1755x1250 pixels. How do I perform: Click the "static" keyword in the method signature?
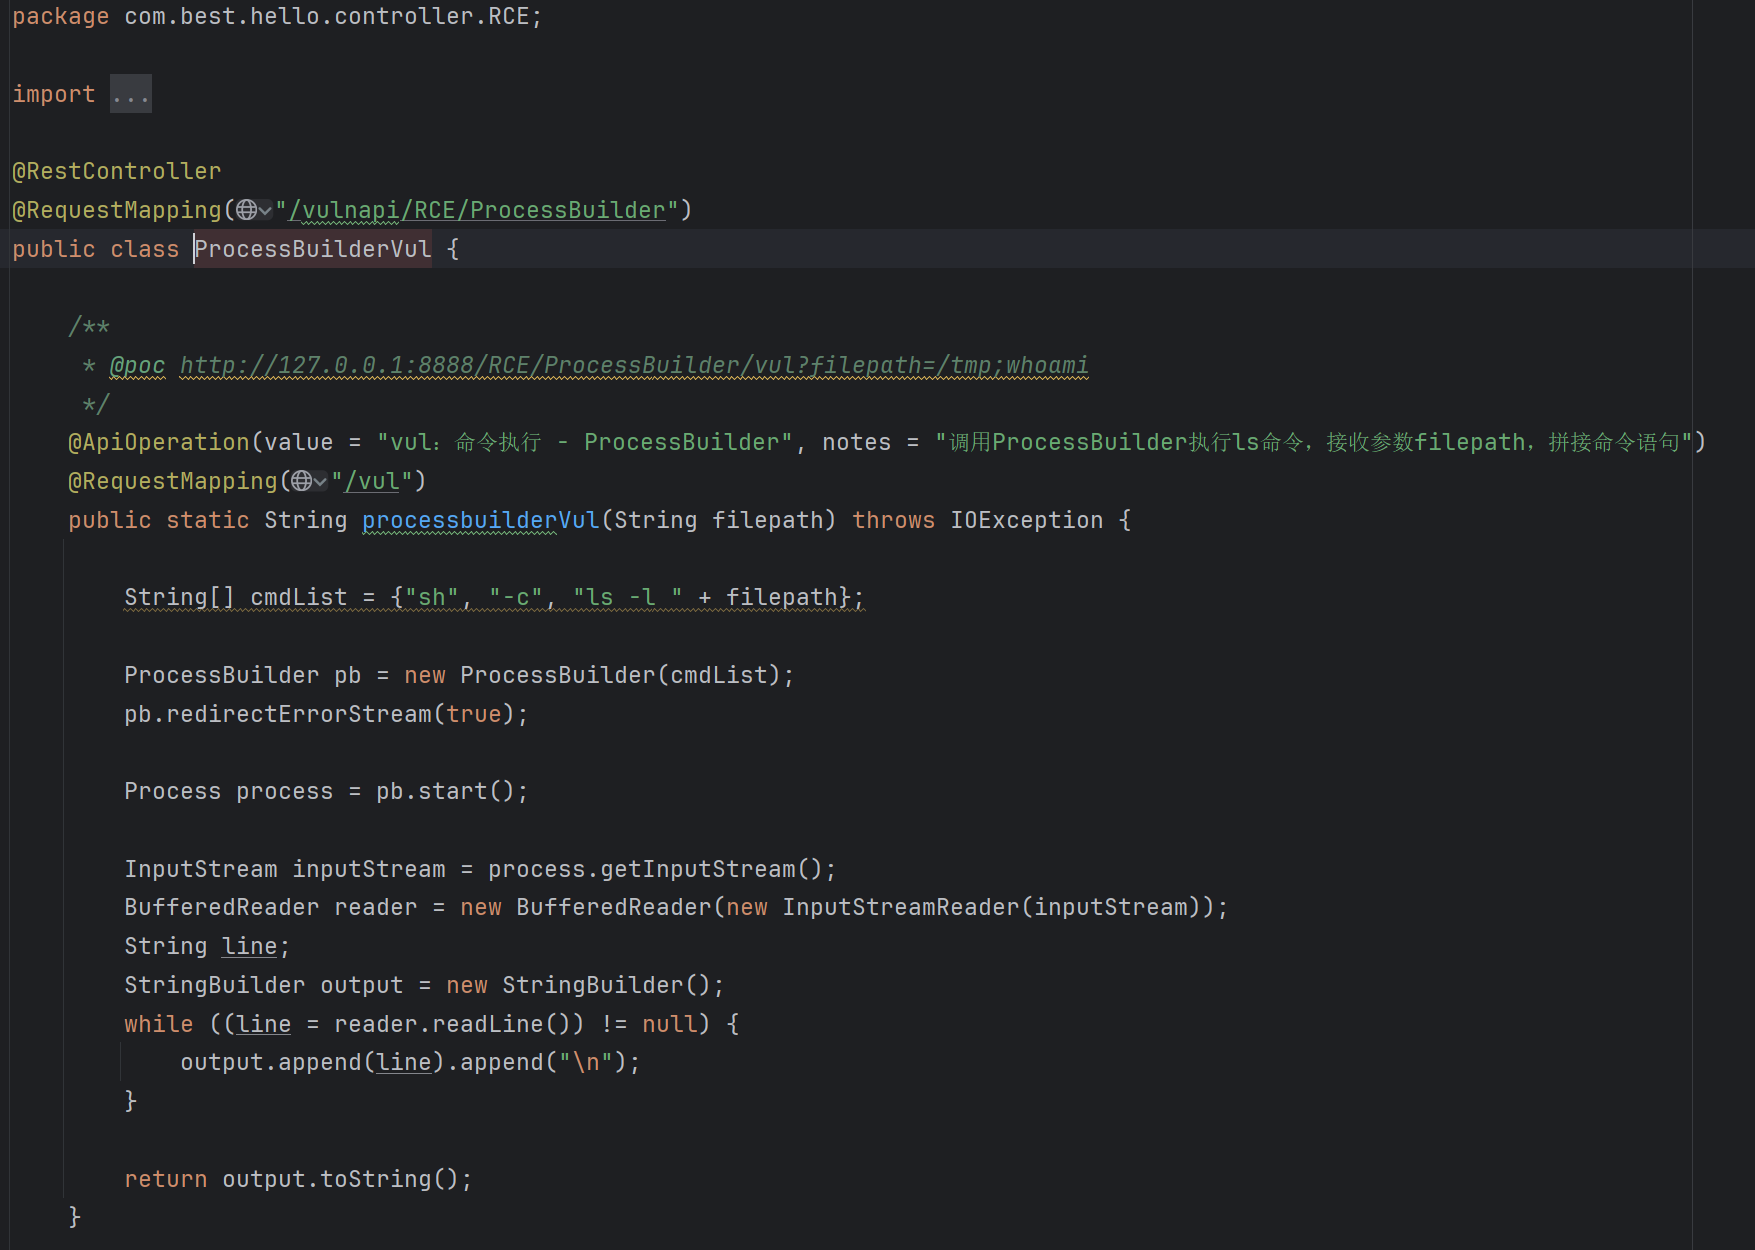coord(208,520)
